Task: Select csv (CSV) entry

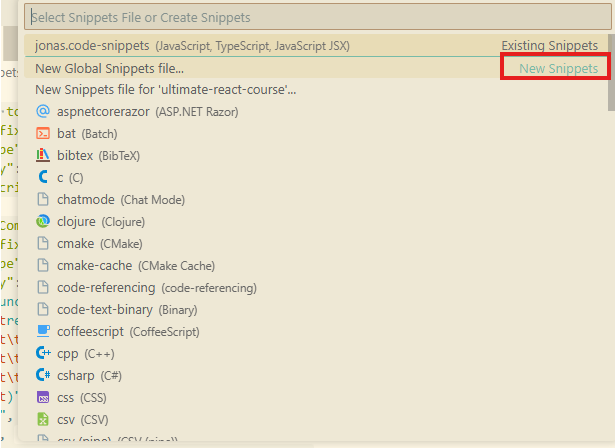Action: point(316,419)
